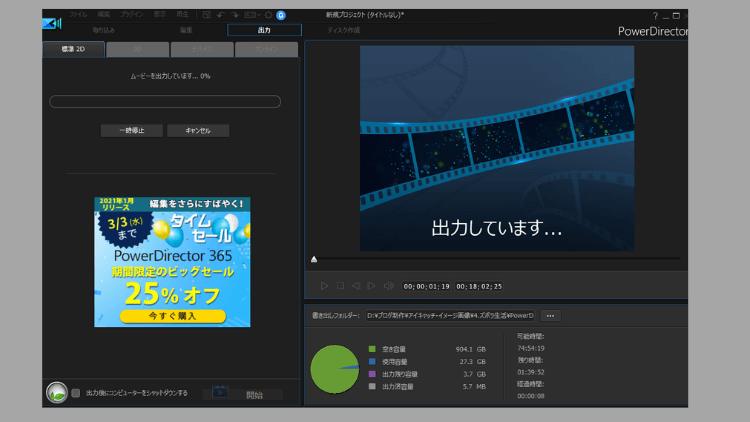Viewport: 750px width, 422px height.
Task: Click the volume speaker icon
Action: [x=389, y=286]
